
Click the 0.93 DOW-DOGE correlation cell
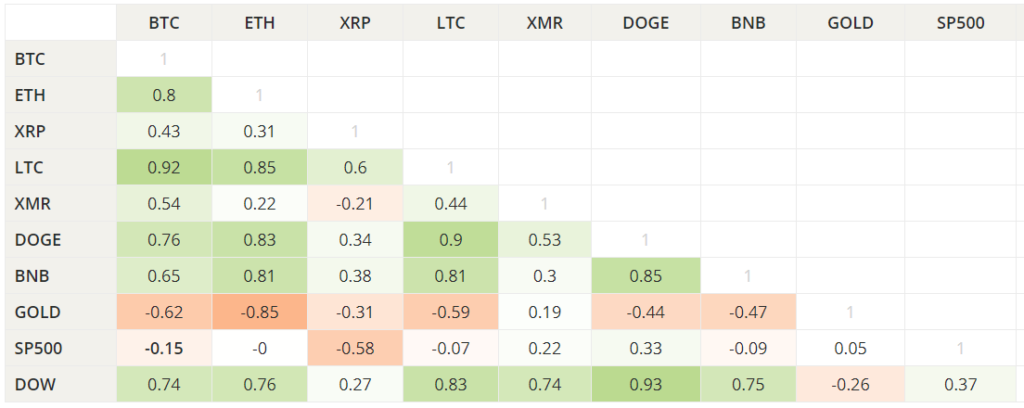pyautogui.click(x=644, y=384)
